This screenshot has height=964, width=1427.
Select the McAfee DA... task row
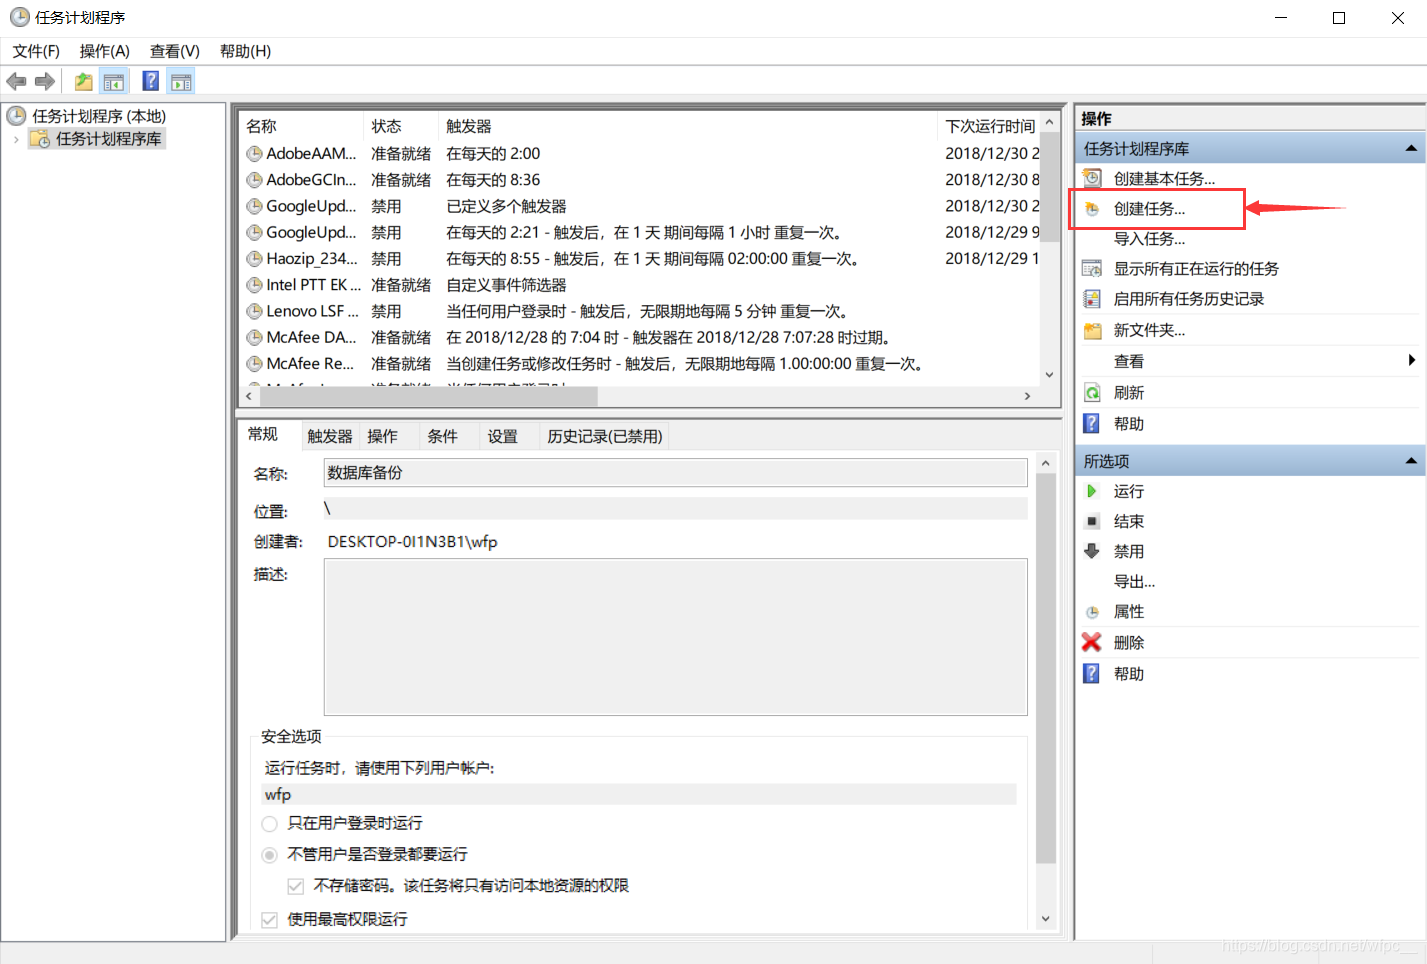point(642,337)
